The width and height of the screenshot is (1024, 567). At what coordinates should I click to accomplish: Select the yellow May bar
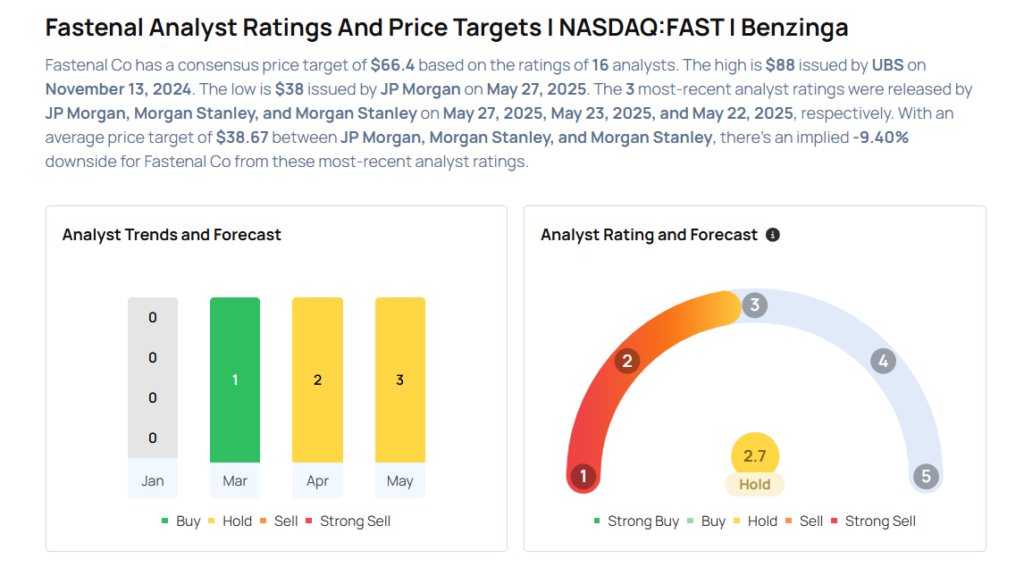coord(400,380)
